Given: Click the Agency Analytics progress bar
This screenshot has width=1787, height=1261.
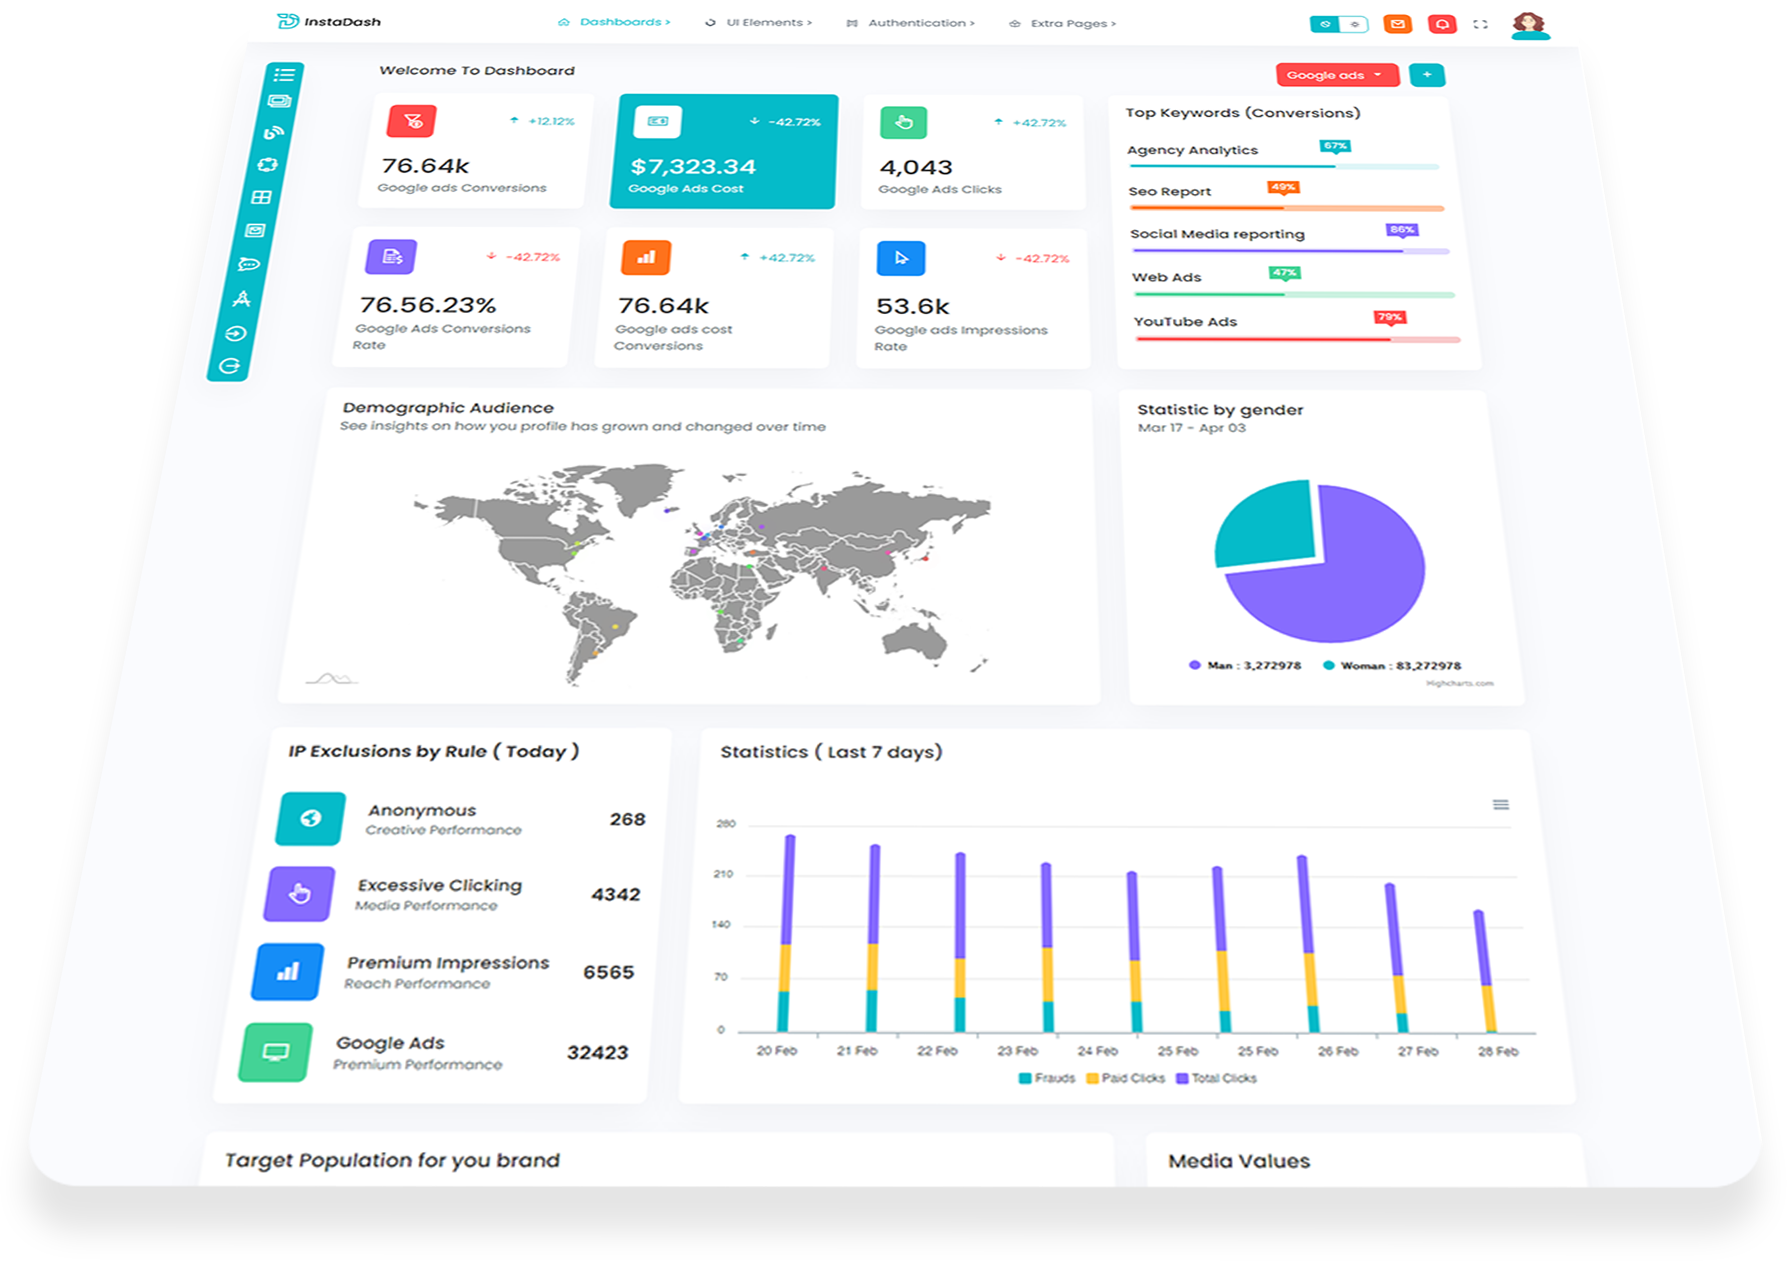Looking at the screenshot, I should pyautogui.click(x=1283, y=166).
